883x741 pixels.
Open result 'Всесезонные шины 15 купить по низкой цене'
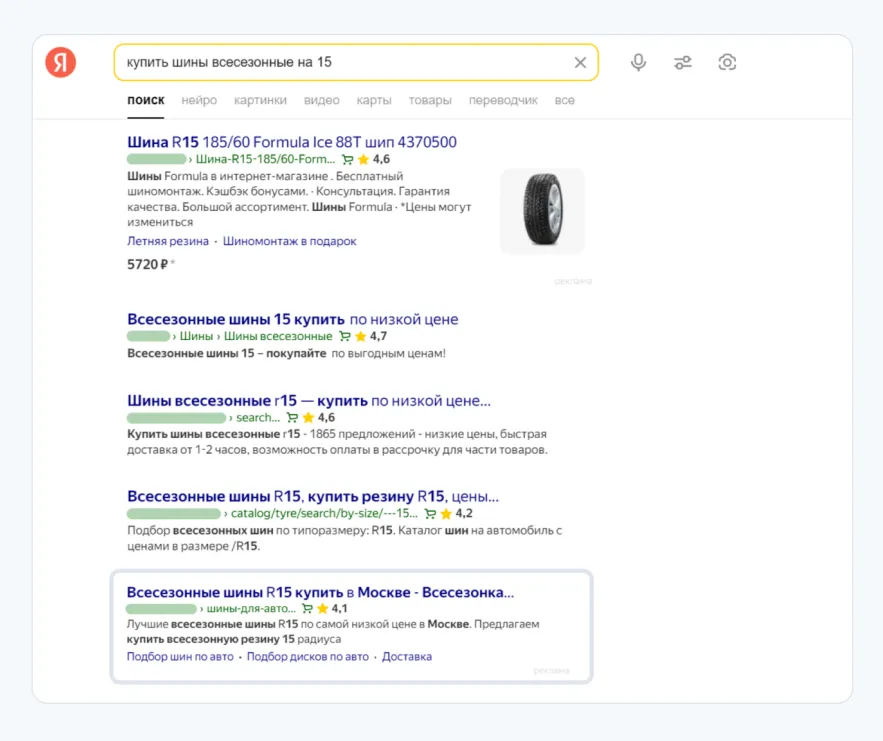point(293,319)
